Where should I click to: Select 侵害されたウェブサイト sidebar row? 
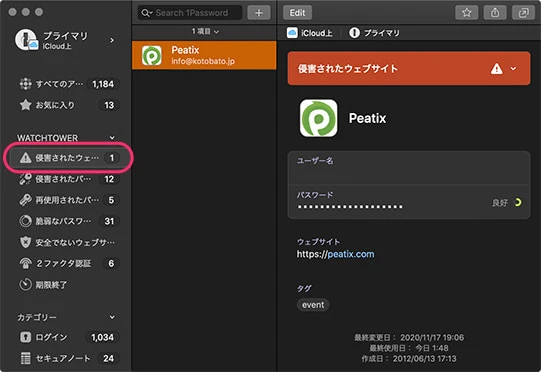[x=69, y=158]
